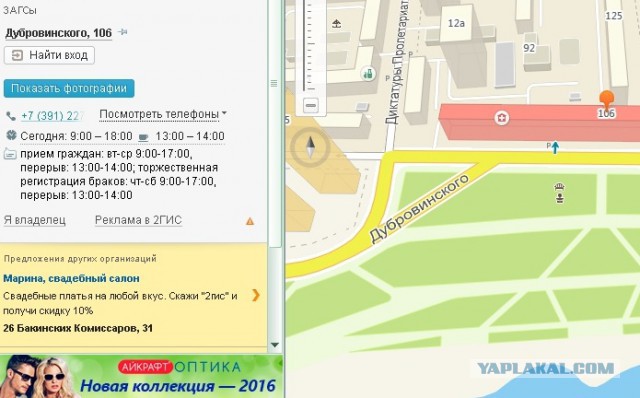This screenshot has width=640, height=398.
Task: Open the Реклама в 2ГИС link
Action: pyautogui.click(x=138, y=220)
